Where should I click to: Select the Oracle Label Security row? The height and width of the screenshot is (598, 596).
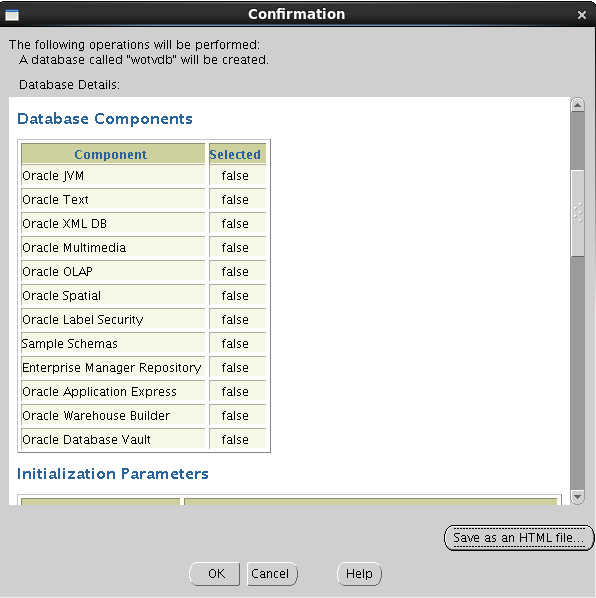(x=143, y=320)
